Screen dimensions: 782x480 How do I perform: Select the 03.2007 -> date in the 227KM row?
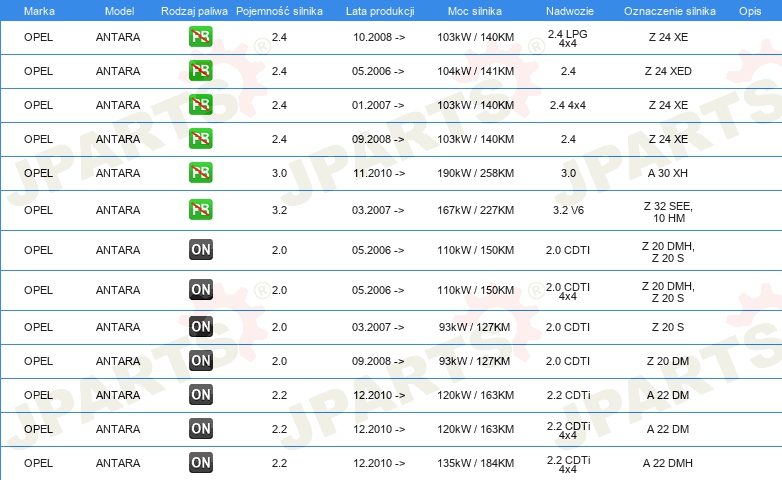pyautogui.click(x=378, y=210)
